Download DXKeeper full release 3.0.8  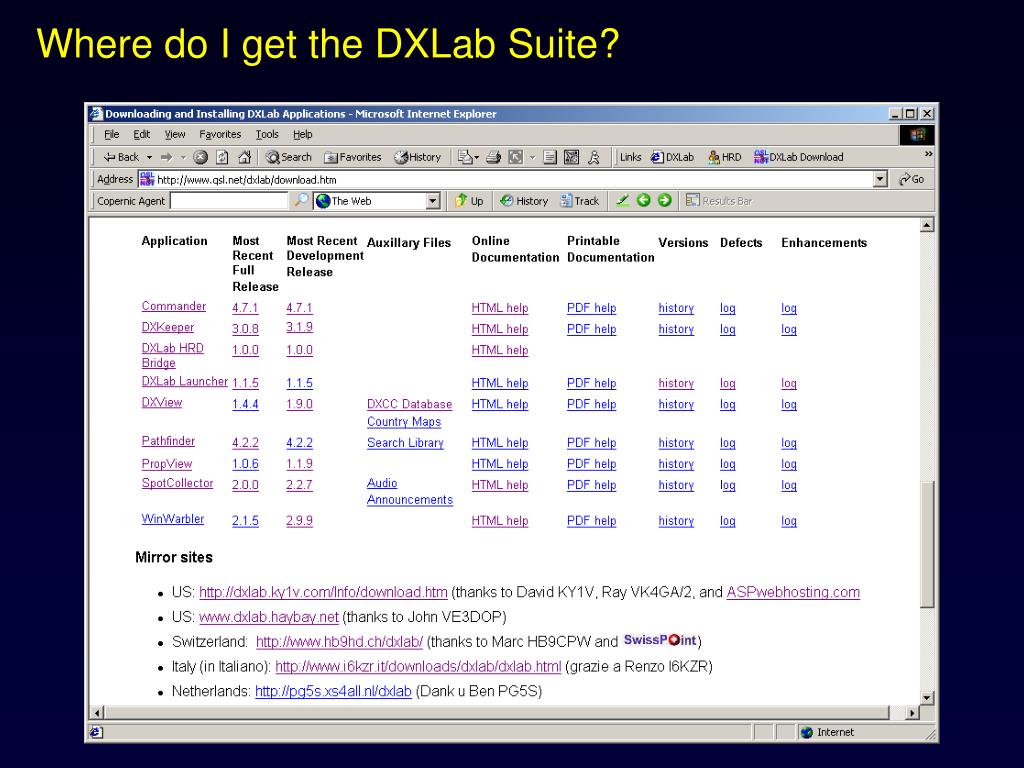[245, 328]
